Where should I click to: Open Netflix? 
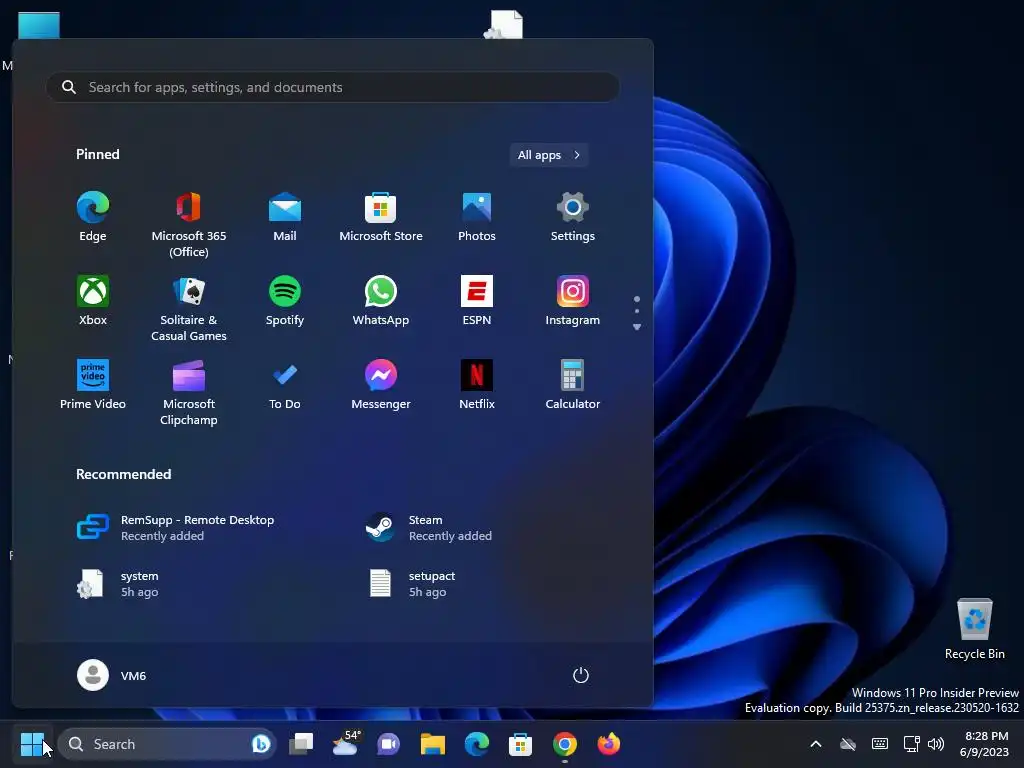pos(477,385)
